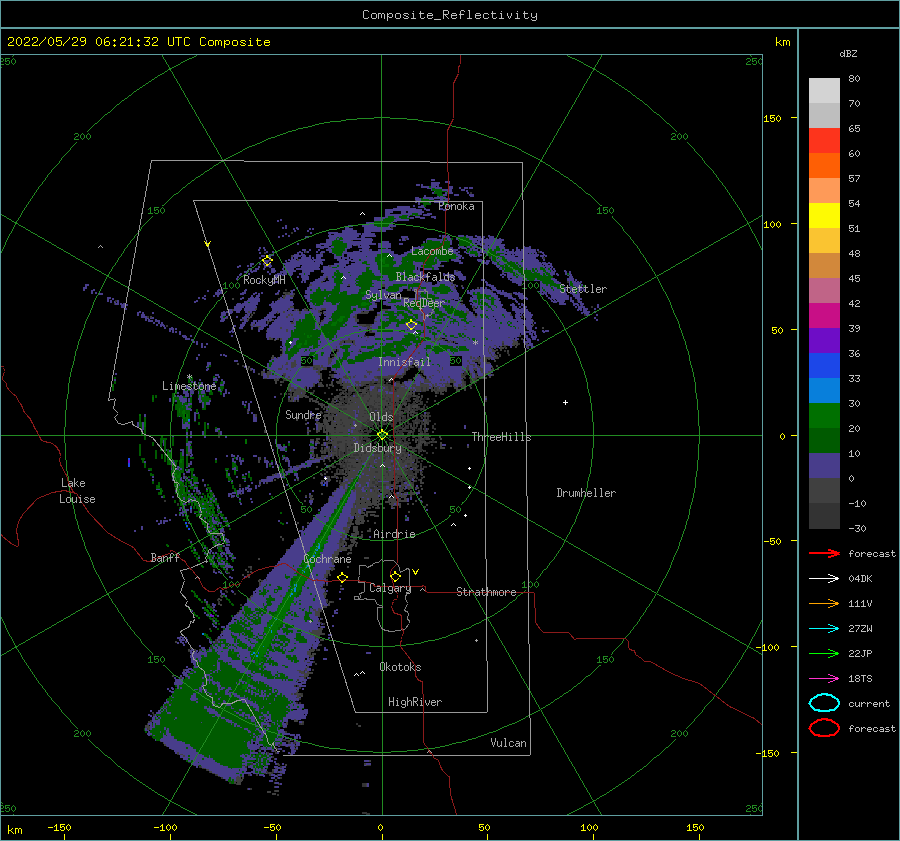Click the Composite_Reflectivity title
The height and width of the screenshot is (841, 900).
[x=450, y=15]
